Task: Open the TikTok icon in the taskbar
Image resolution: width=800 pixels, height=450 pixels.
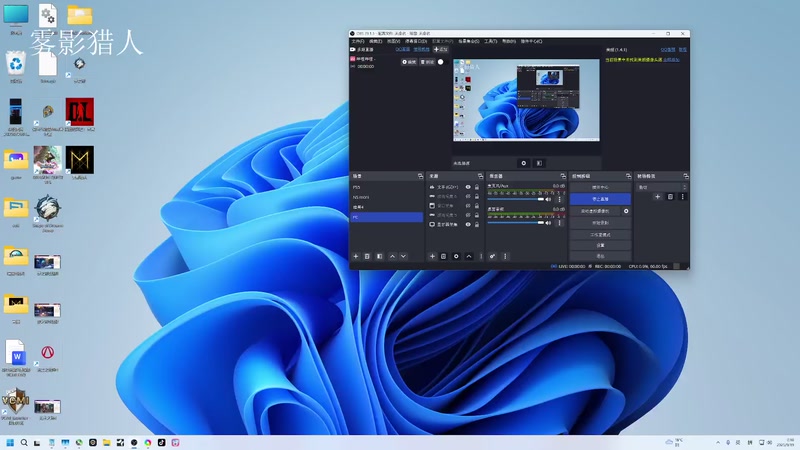Action: [161, 442]
